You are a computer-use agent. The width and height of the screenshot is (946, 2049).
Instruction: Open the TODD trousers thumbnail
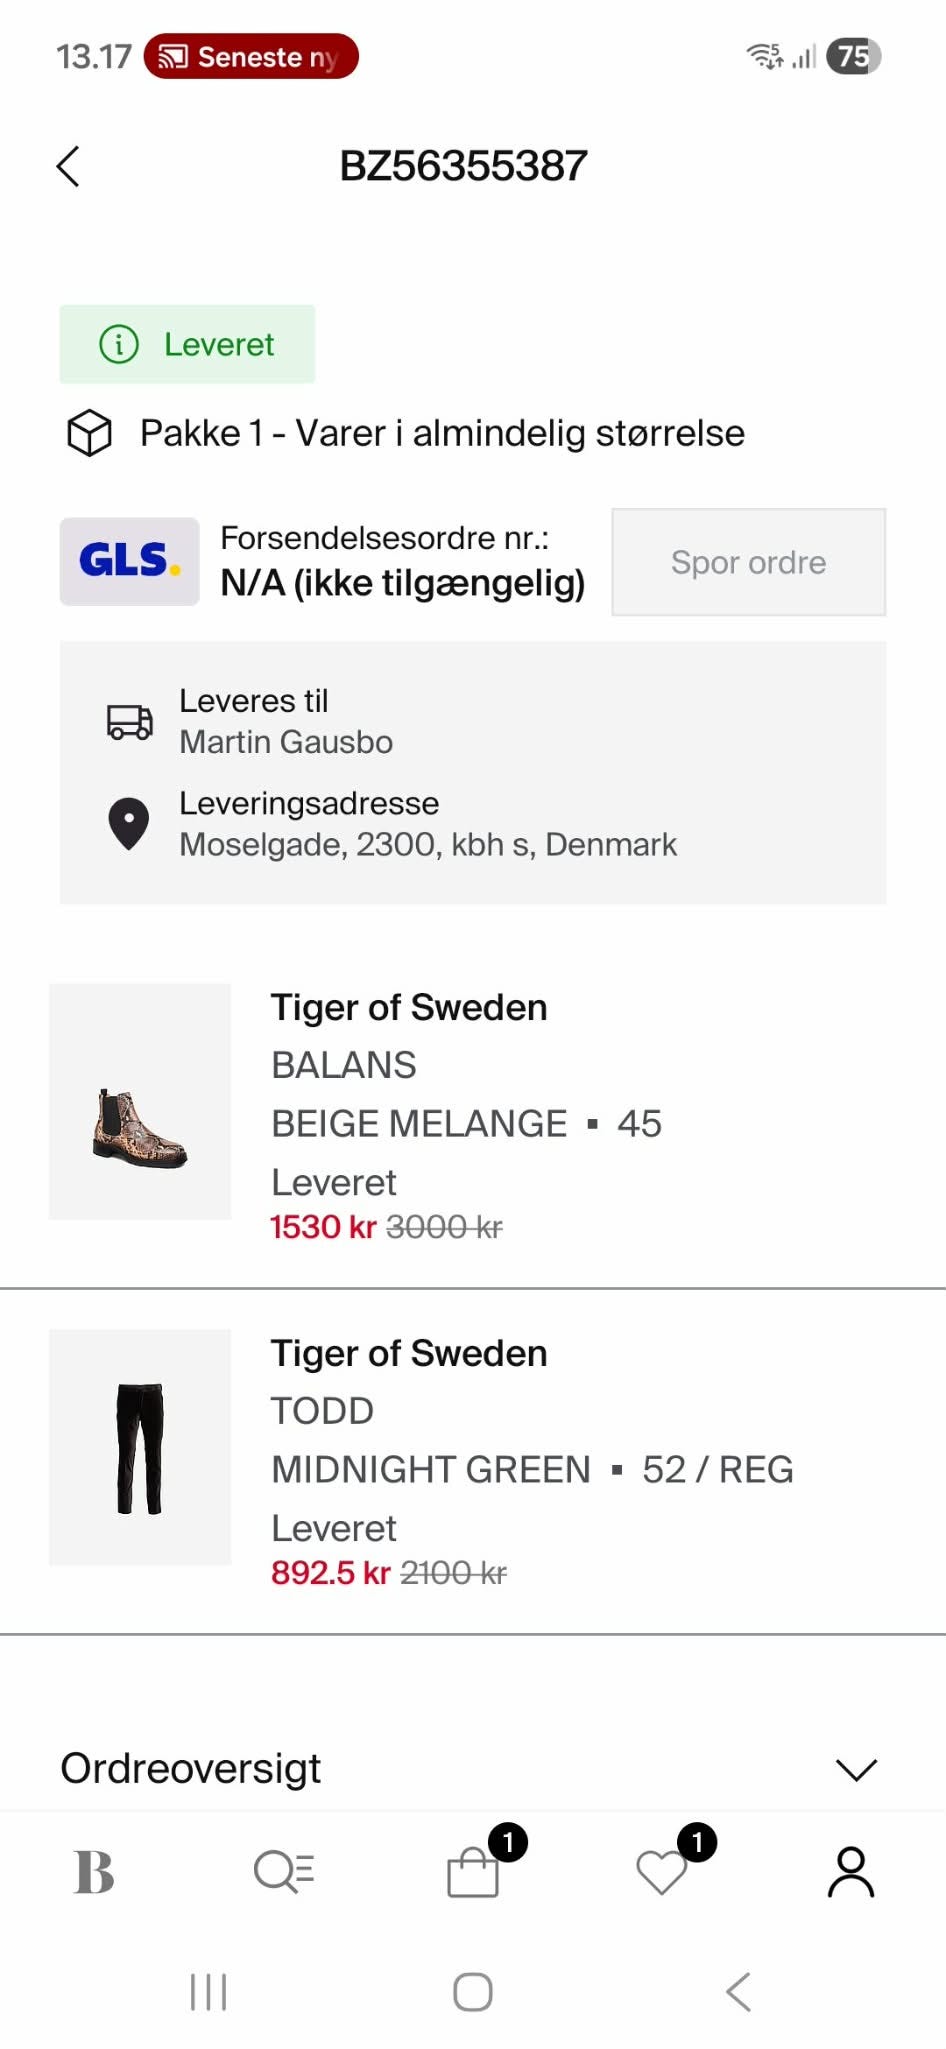click(140, 1447)
